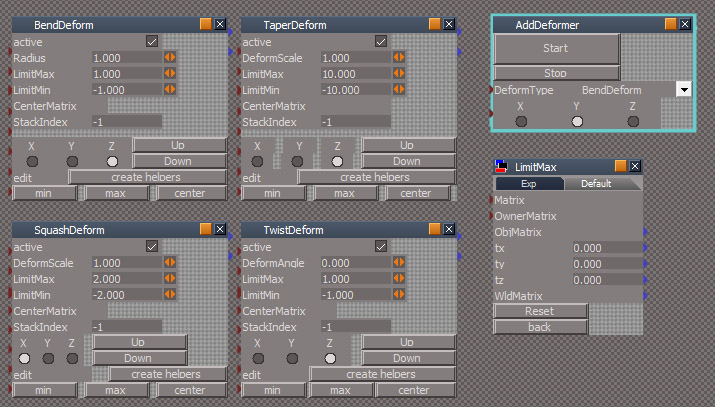The image size is (715, 407).
Task: Click Radius value field in BendDeform
Action: (127, 58)
